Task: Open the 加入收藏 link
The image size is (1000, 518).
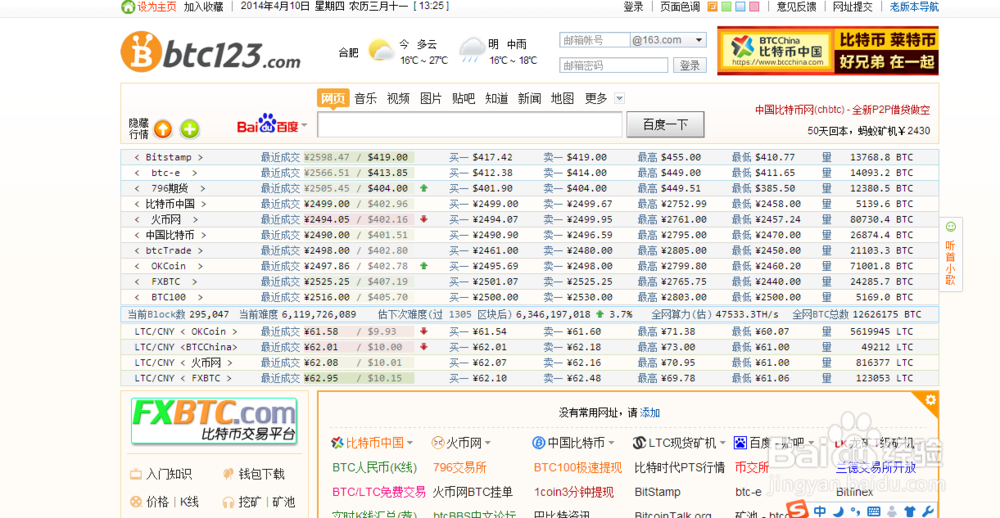Action: [203, 7]
